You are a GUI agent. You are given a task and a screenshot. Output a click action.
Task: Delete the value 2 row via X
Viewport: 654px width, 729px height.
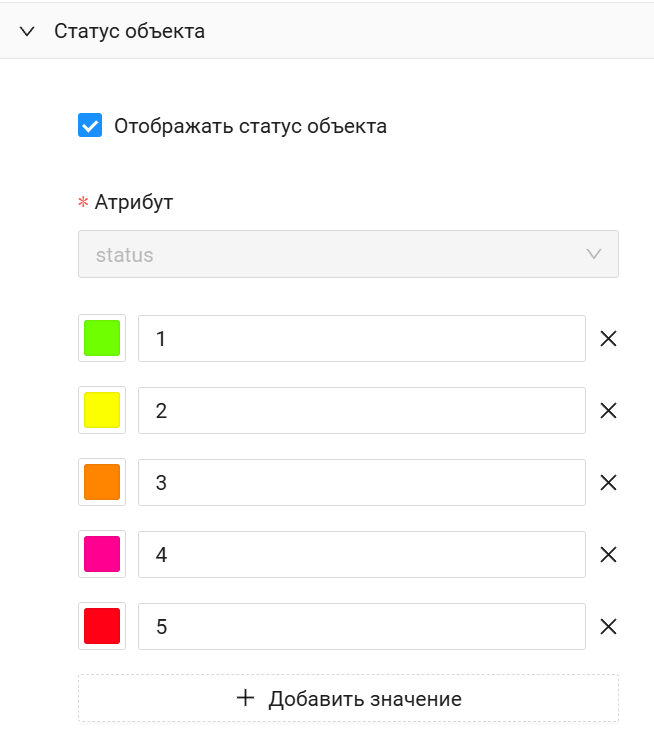[x=608, y=411]
